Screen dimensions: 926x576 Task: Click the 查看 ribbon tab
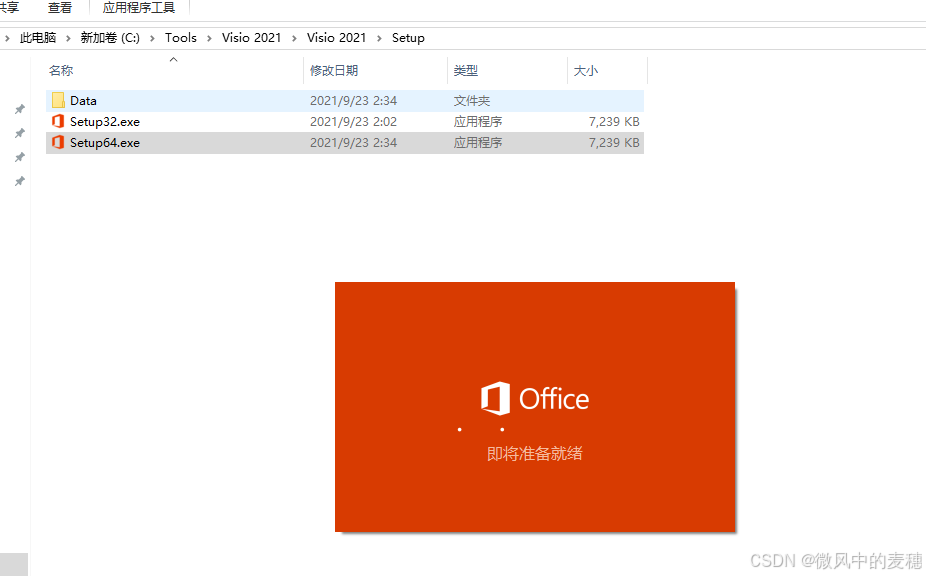pyautogui.click(x=60, y=8)
